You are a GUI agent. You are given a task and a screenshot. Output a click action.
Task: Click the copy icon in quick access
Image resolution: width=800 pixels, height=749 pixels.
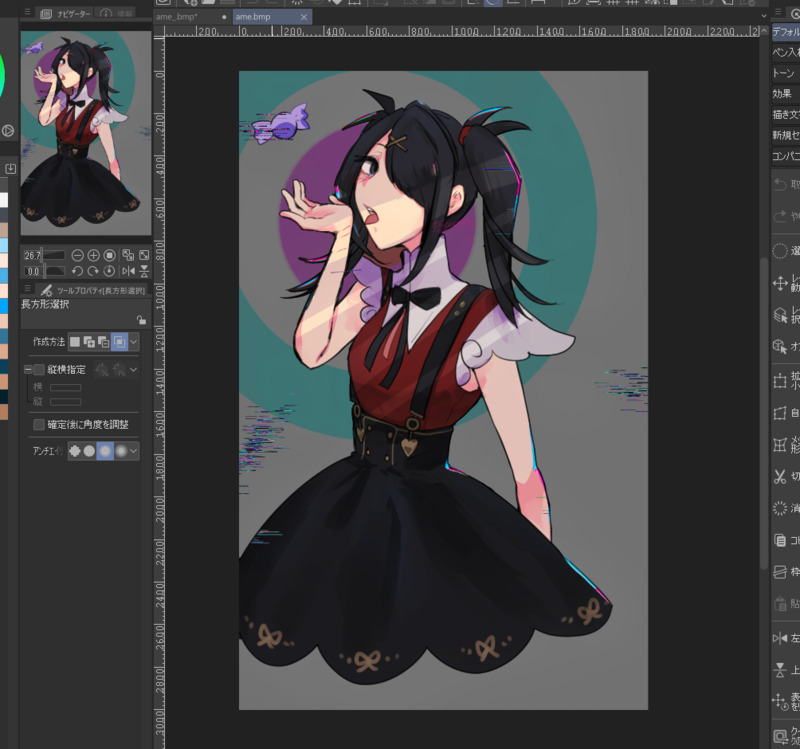point(780,540)
